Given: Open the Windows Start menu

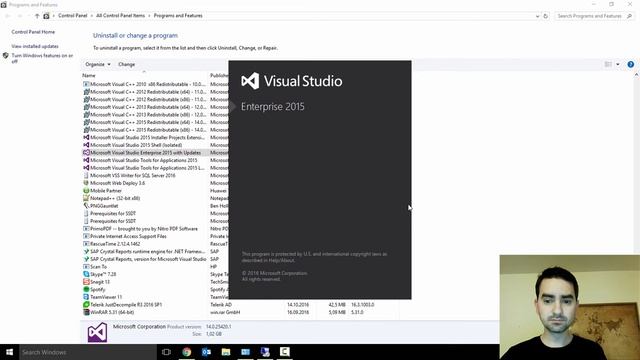Looking at the screenshot, I should 9,352.
